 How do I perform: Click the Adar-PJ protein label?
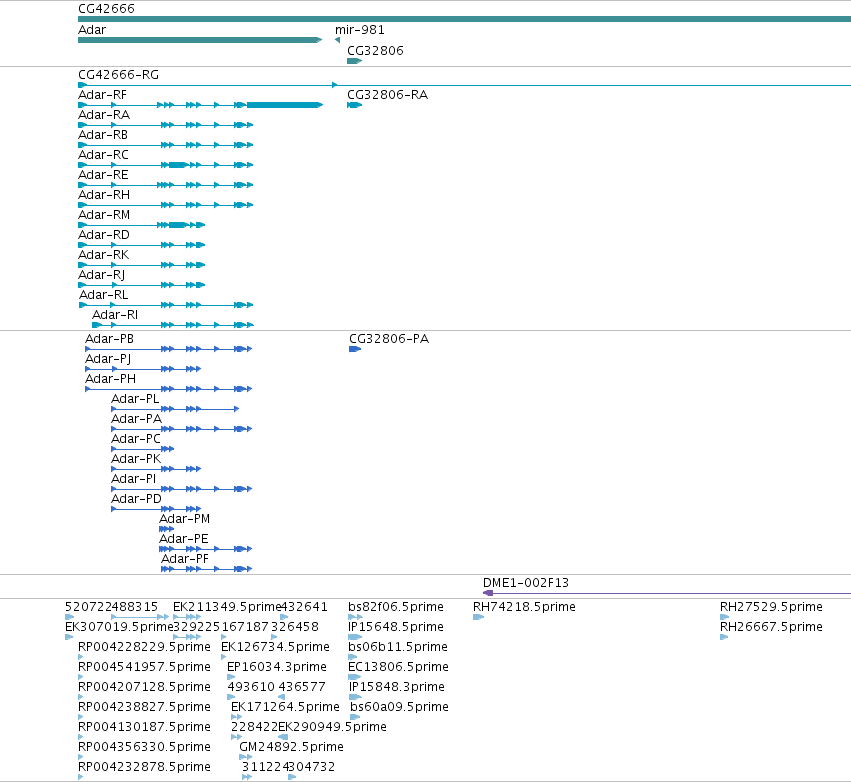(108, 359)
